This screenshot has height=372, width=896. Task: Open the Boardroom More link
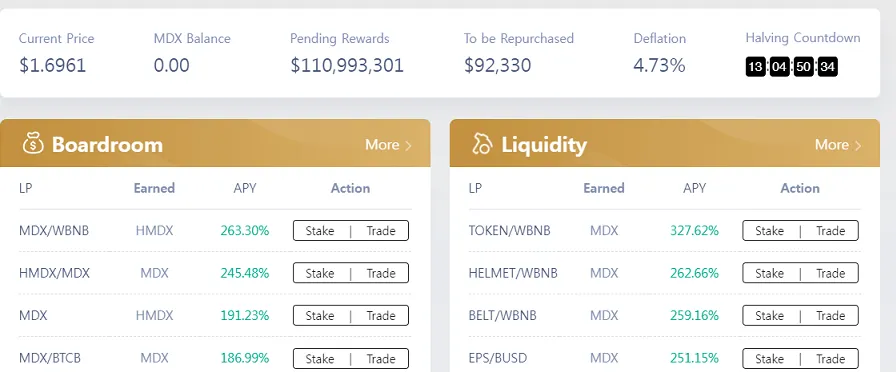(x=388, y=145)
